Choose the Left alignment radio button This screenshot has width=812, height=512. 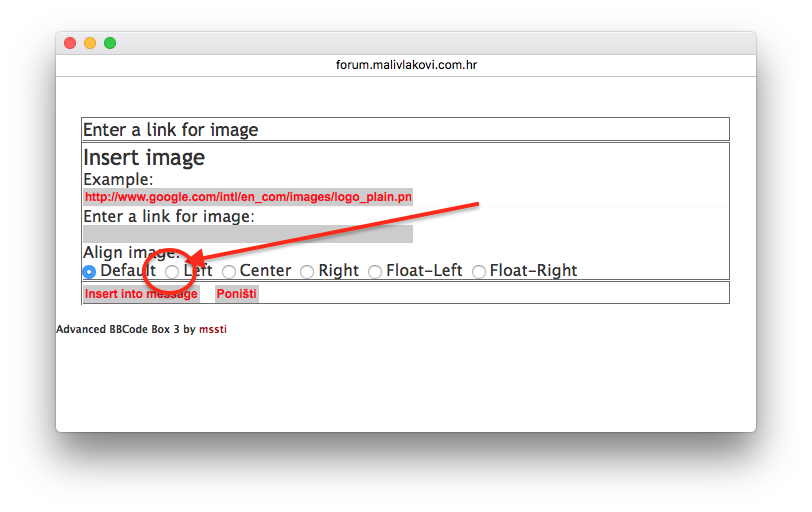172,271
